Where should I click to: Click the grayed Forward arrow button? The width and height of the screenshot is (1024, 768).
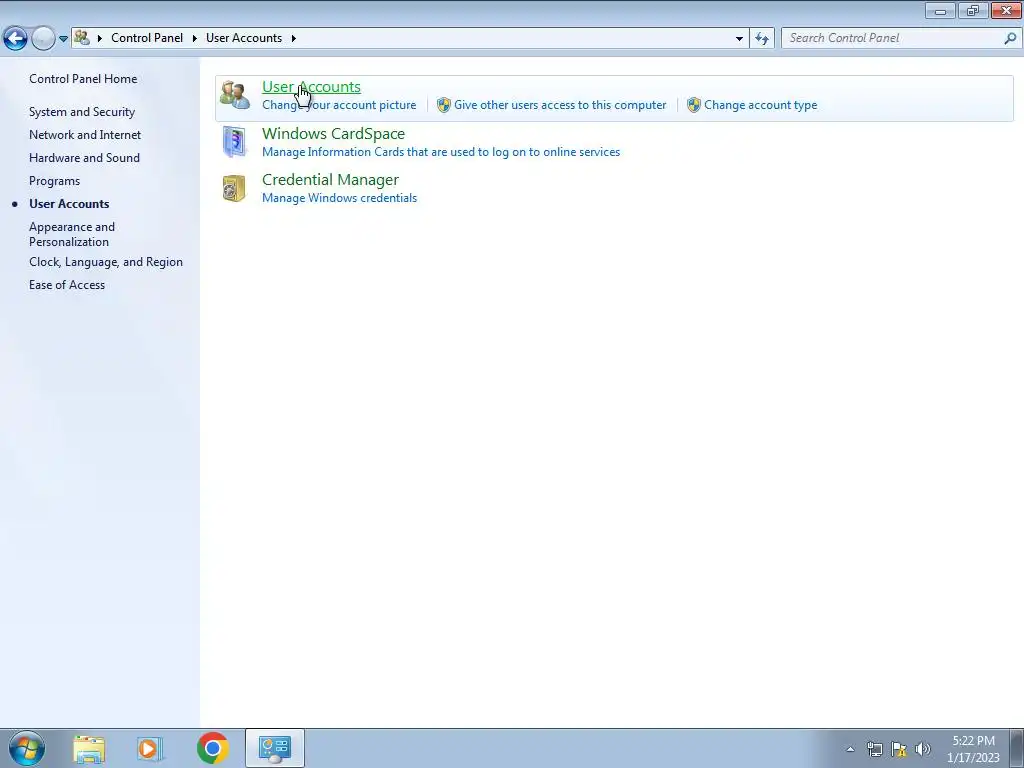click(x=43, y=39)
